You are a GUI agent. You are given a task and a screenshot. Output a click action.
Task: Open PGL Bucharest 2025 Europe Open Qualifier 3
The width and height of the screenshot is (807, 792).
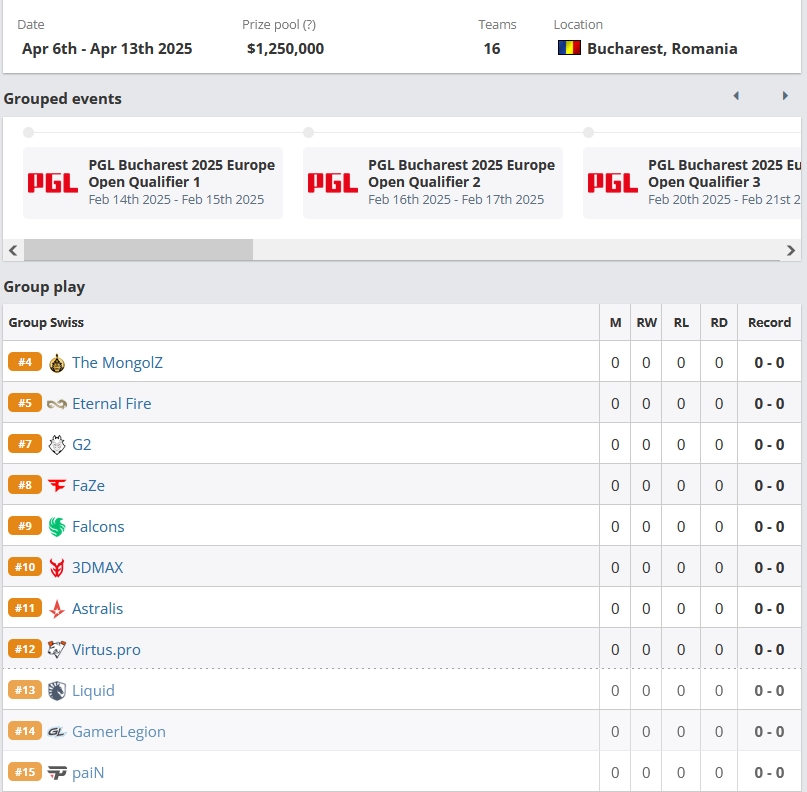692,183
